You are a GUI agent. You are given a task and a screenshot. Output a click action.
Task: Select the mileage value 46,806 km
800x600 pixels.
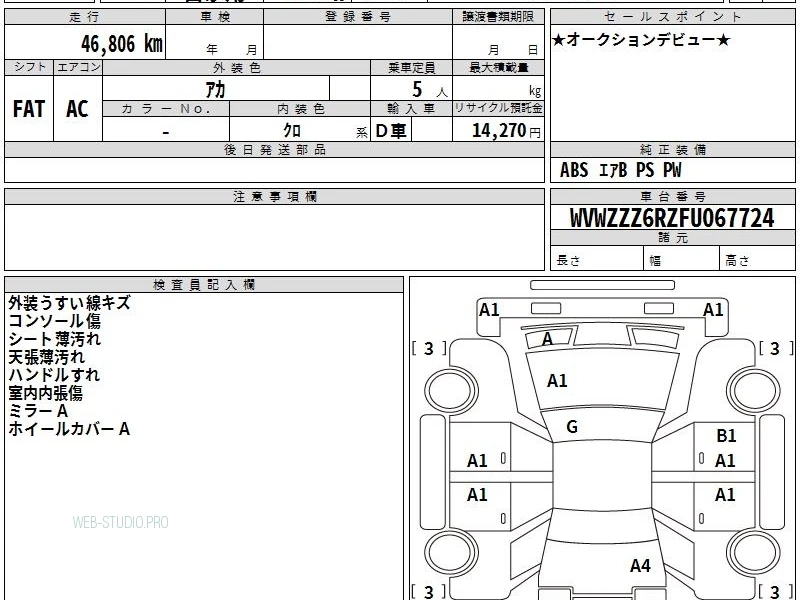point(121,43)
